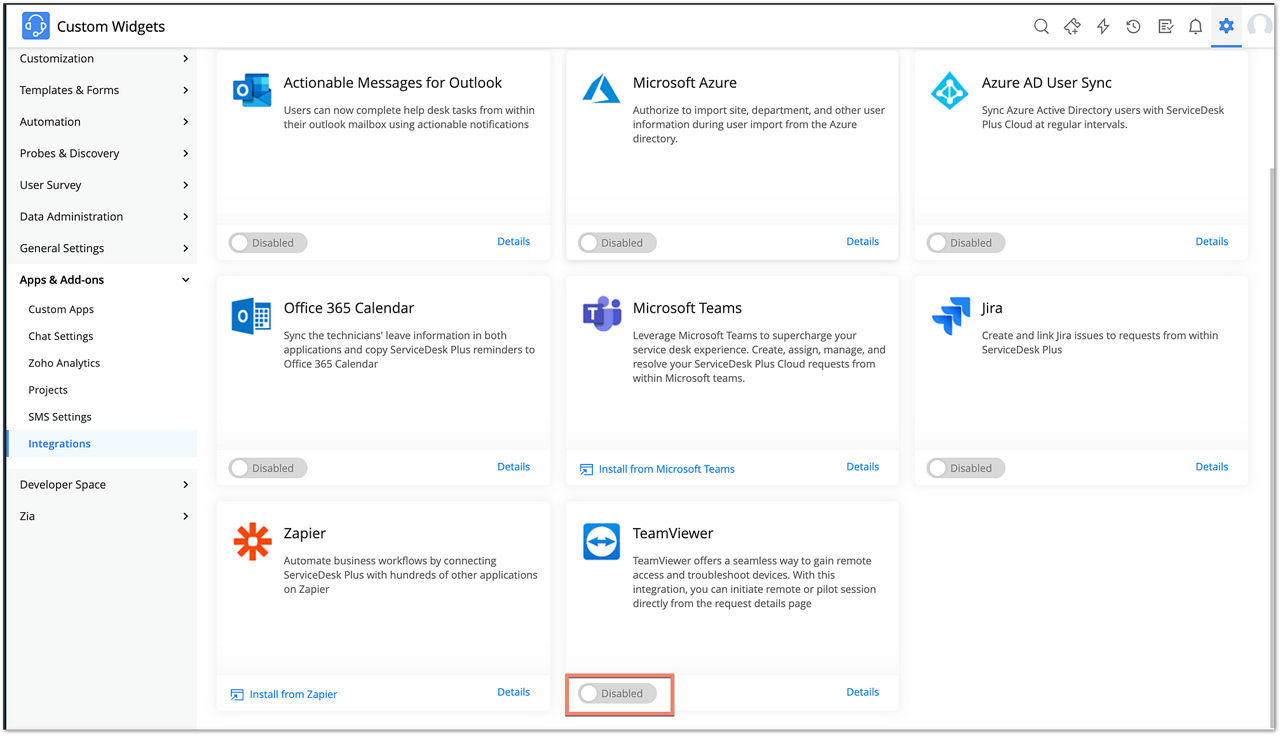This screenshot has height=736, width=1280.
Task: Click the quick actions lightning icon
Action: pyautogui.click(x=1102, y=26)
